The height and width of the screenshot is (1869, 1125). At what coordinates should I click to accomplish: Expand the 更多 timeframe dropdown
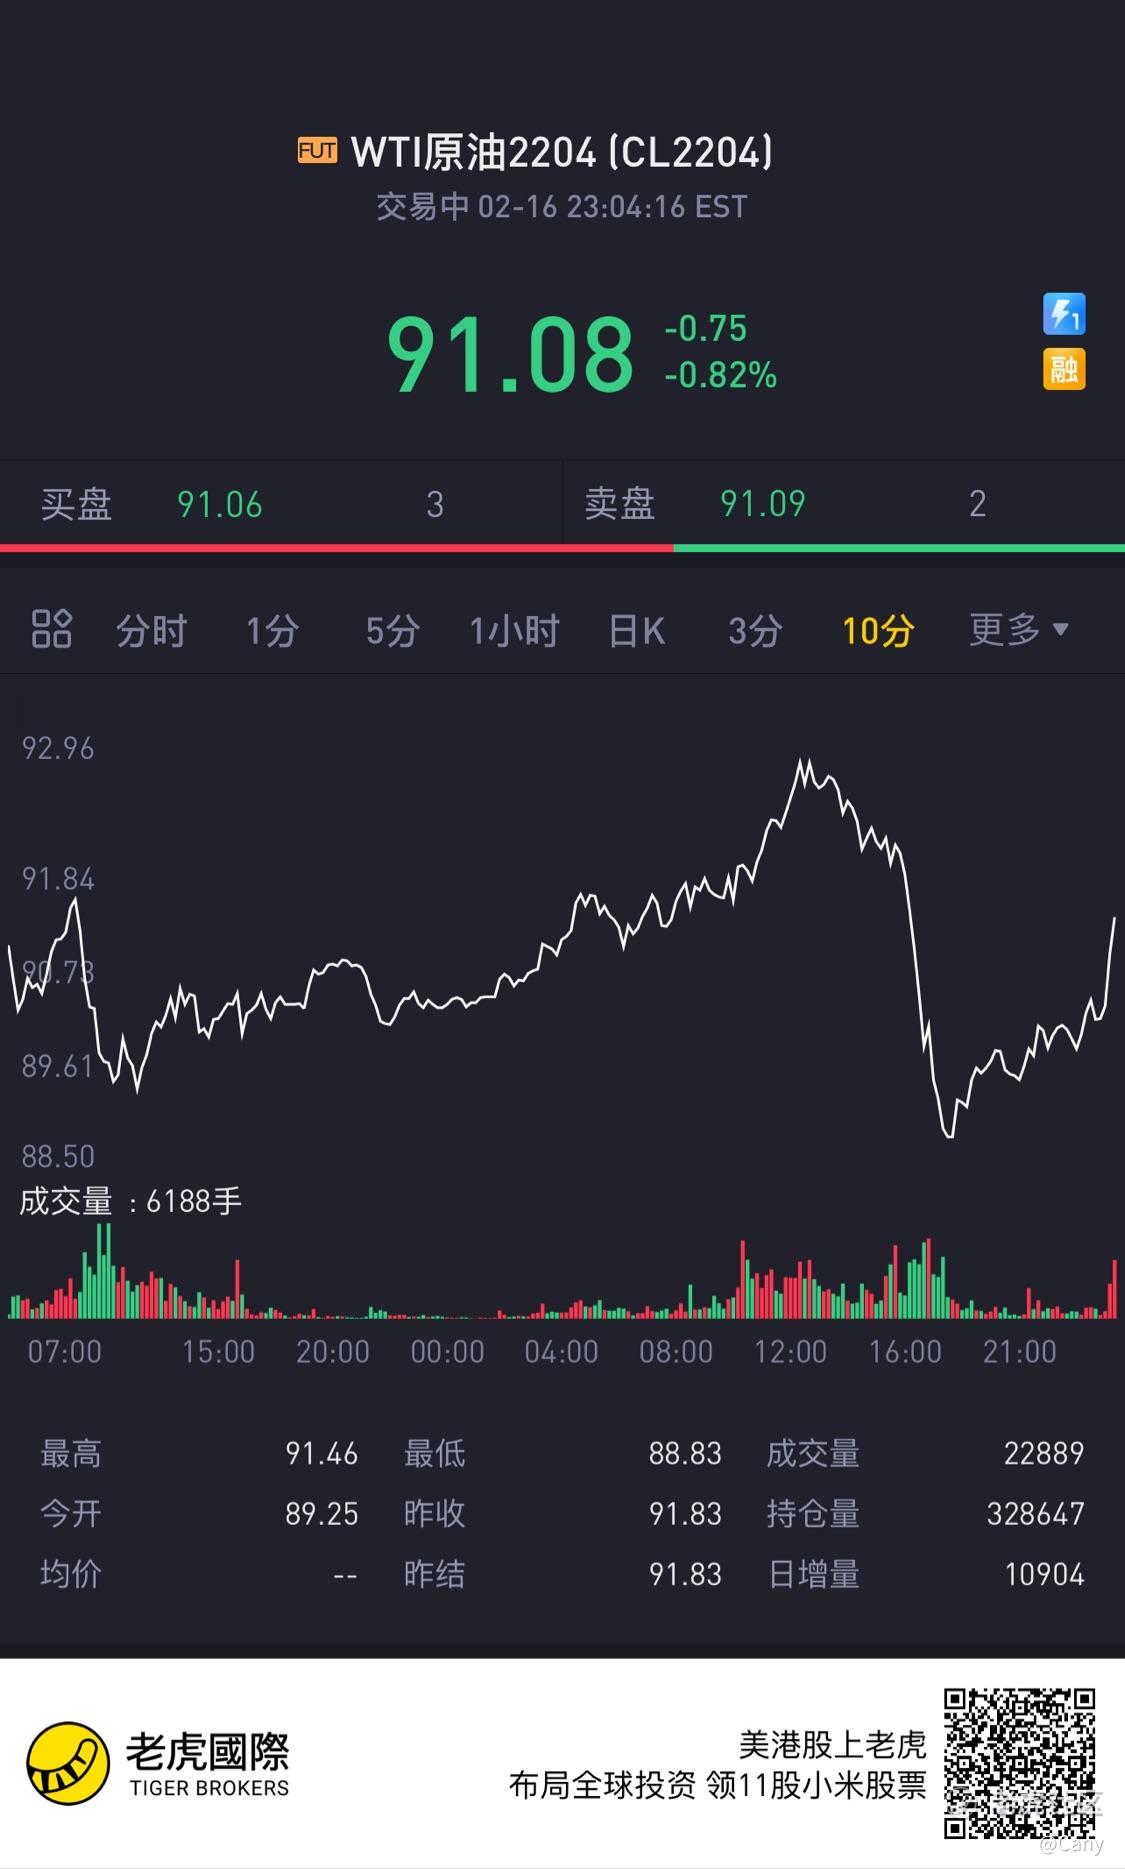(x=1019, y=629)
